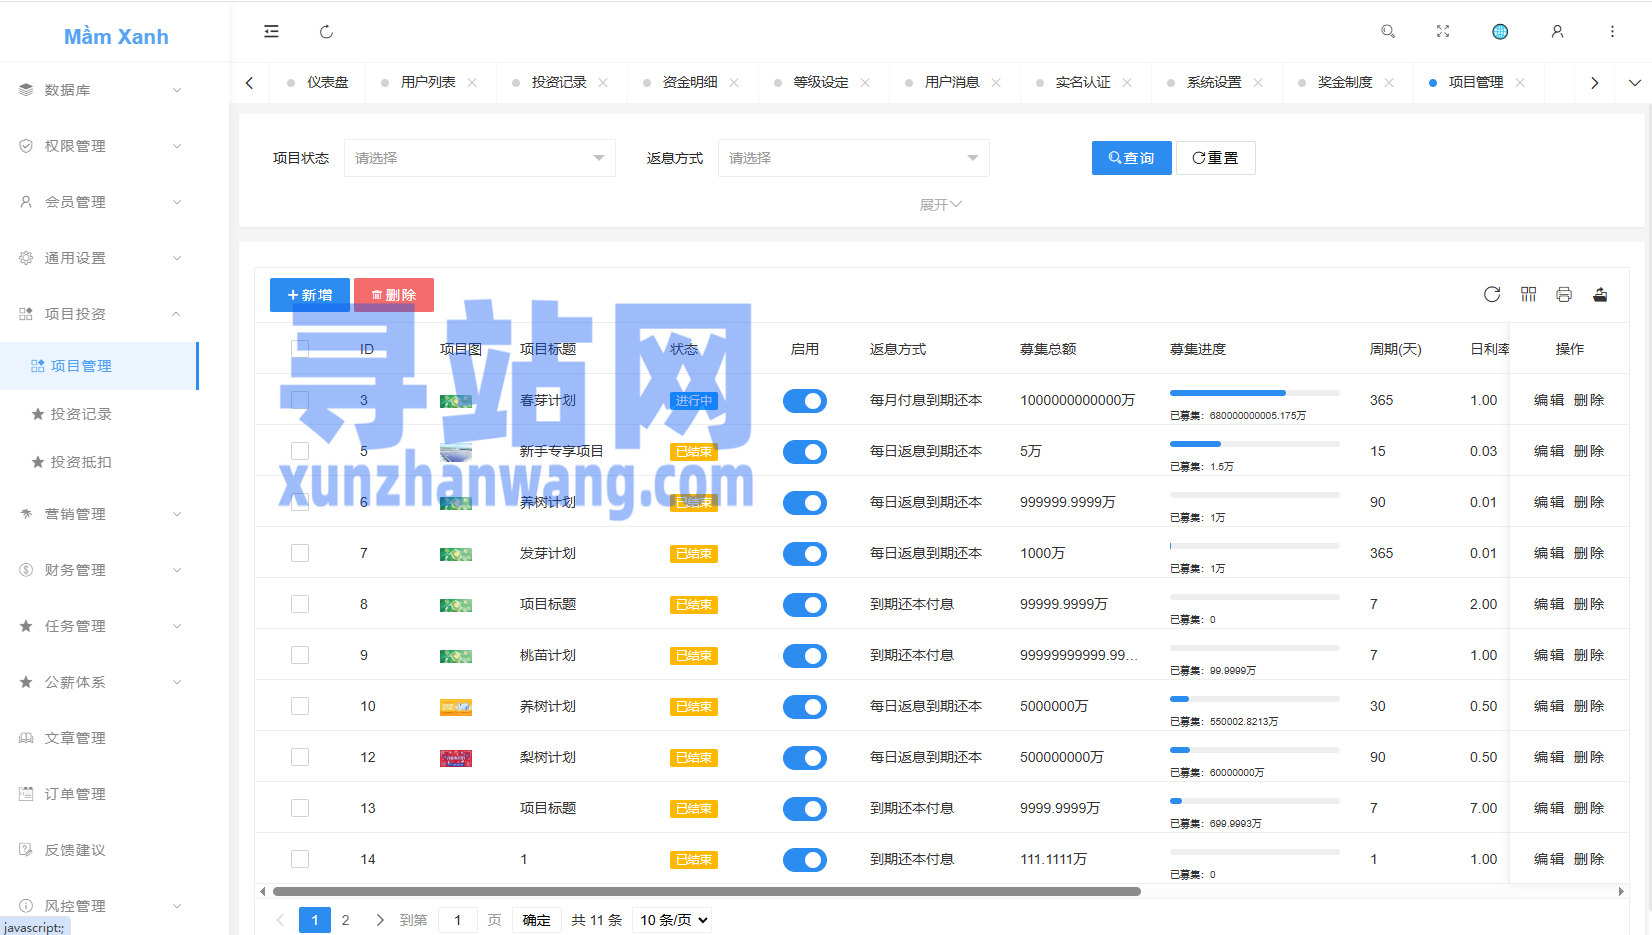Image resolution: width=1652 pixels, height=935 pixels.
Task: Open the 10 条/页 page size dropdown
Action: tap(672, 920)
